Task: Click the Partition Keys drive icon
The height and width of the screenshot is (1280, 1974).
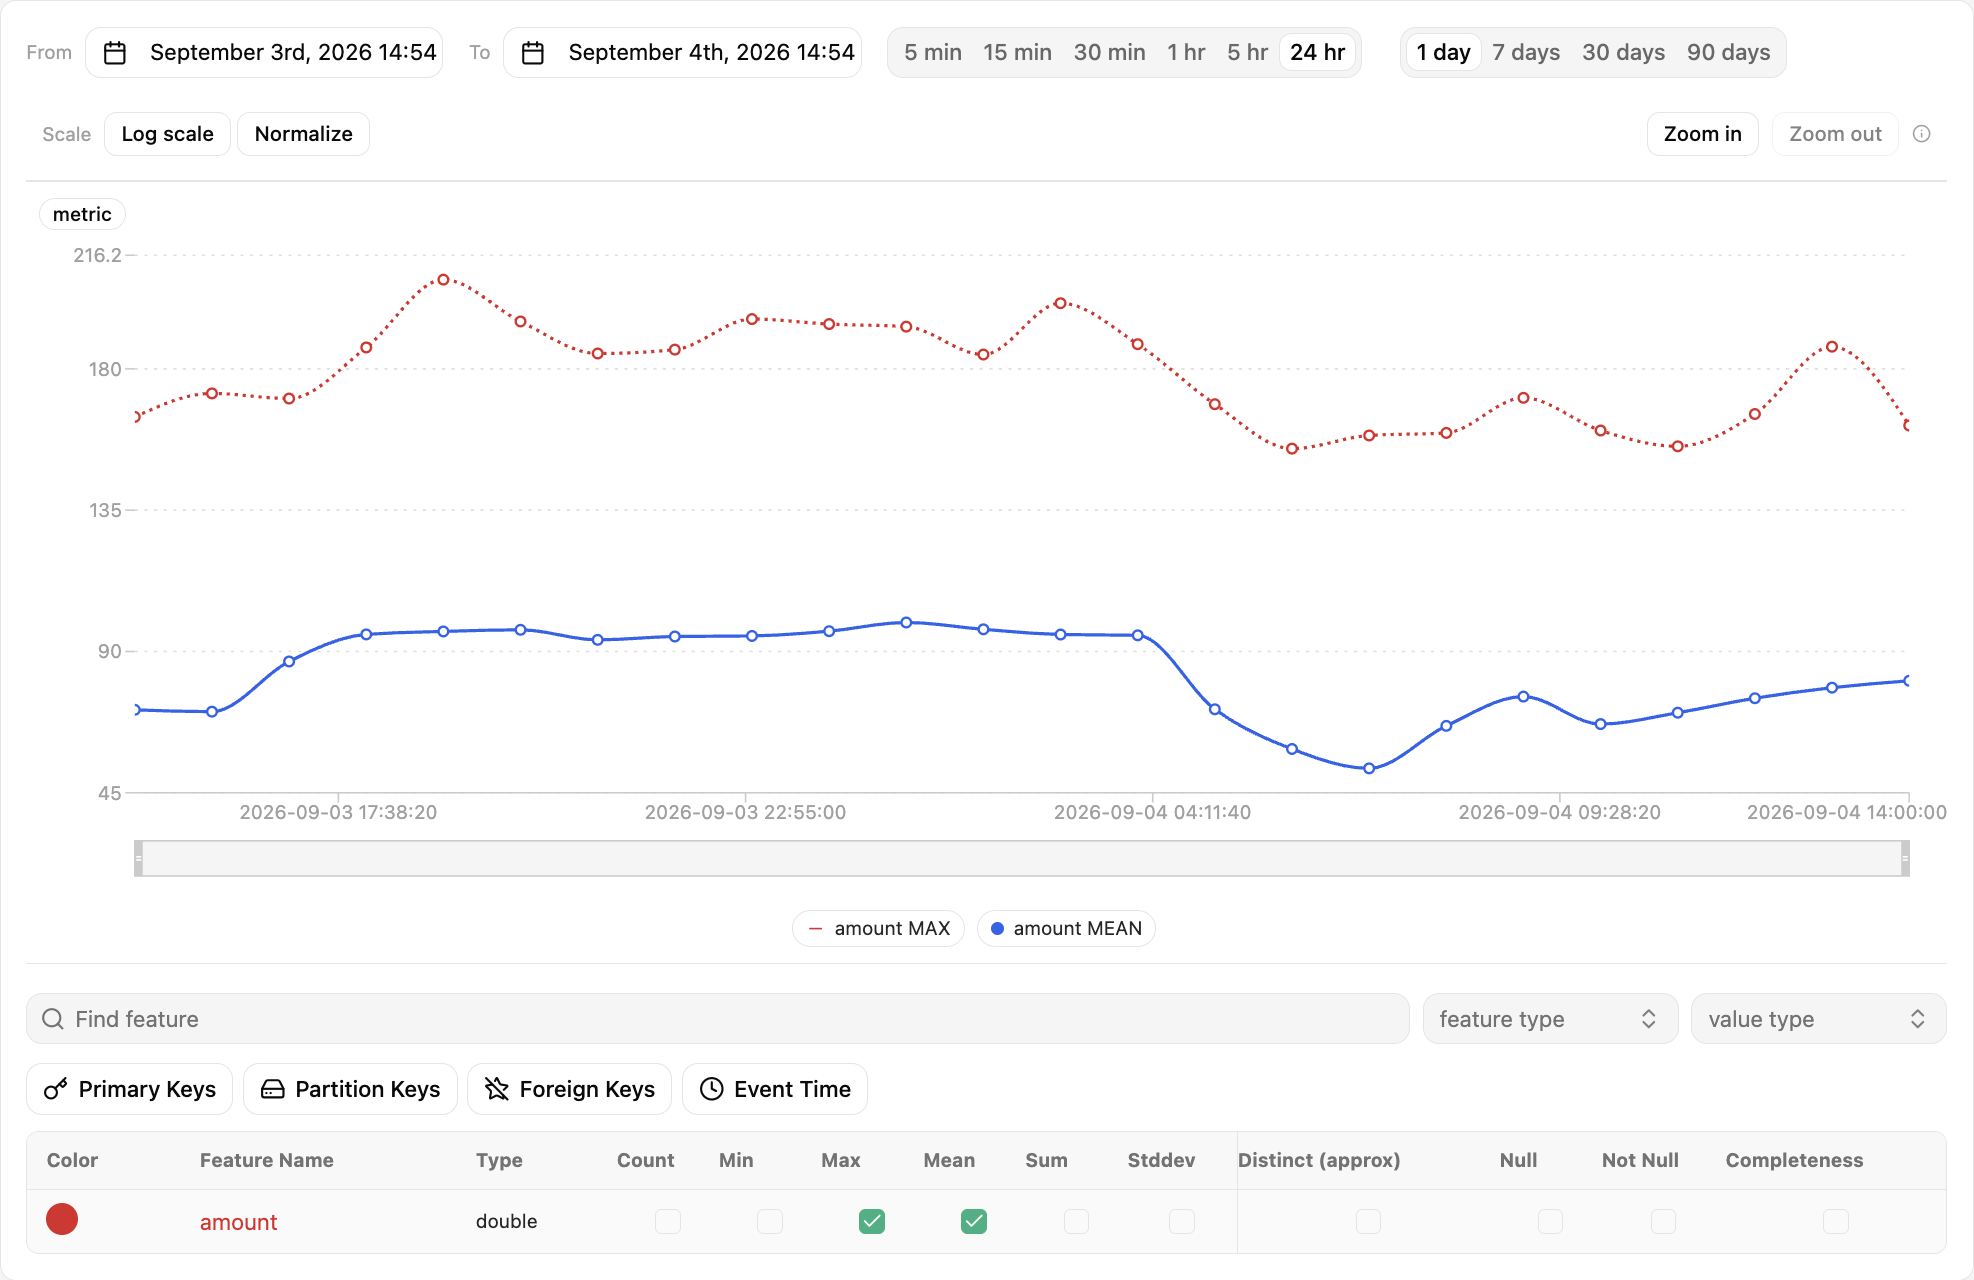Action: pyautogui.click(x=272, y=1089)
